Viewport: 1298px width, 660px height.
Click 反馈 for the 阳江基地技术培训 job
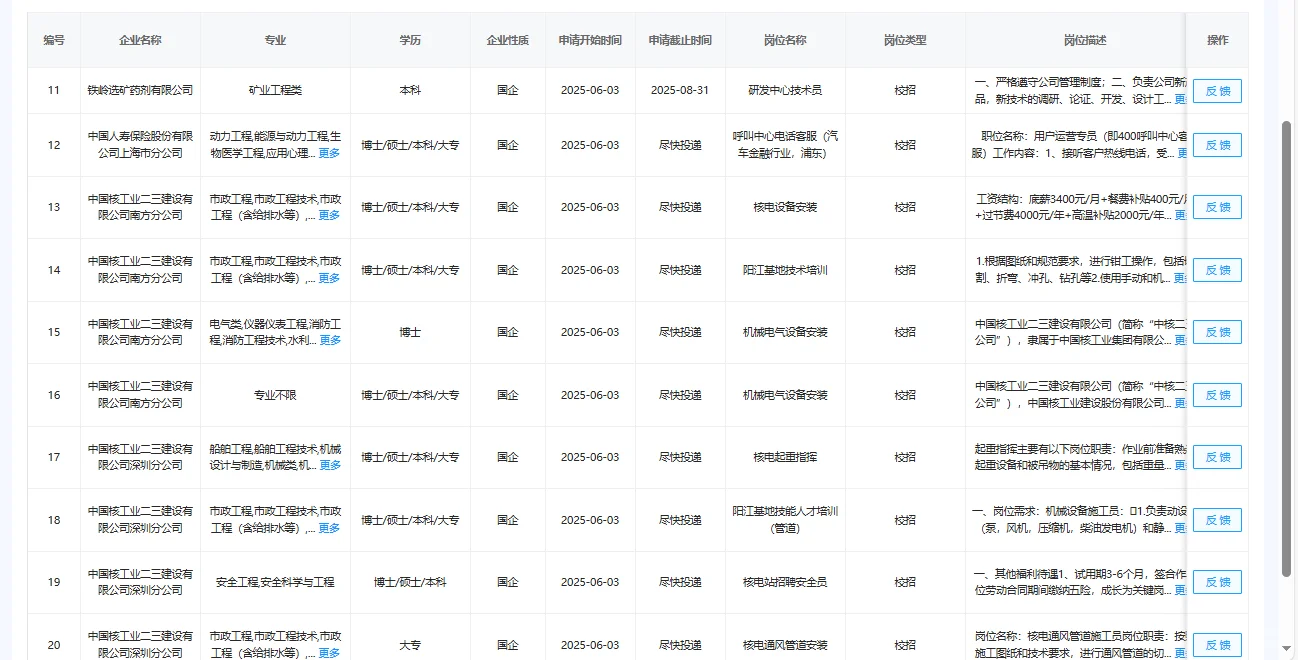coord(1216,269)
